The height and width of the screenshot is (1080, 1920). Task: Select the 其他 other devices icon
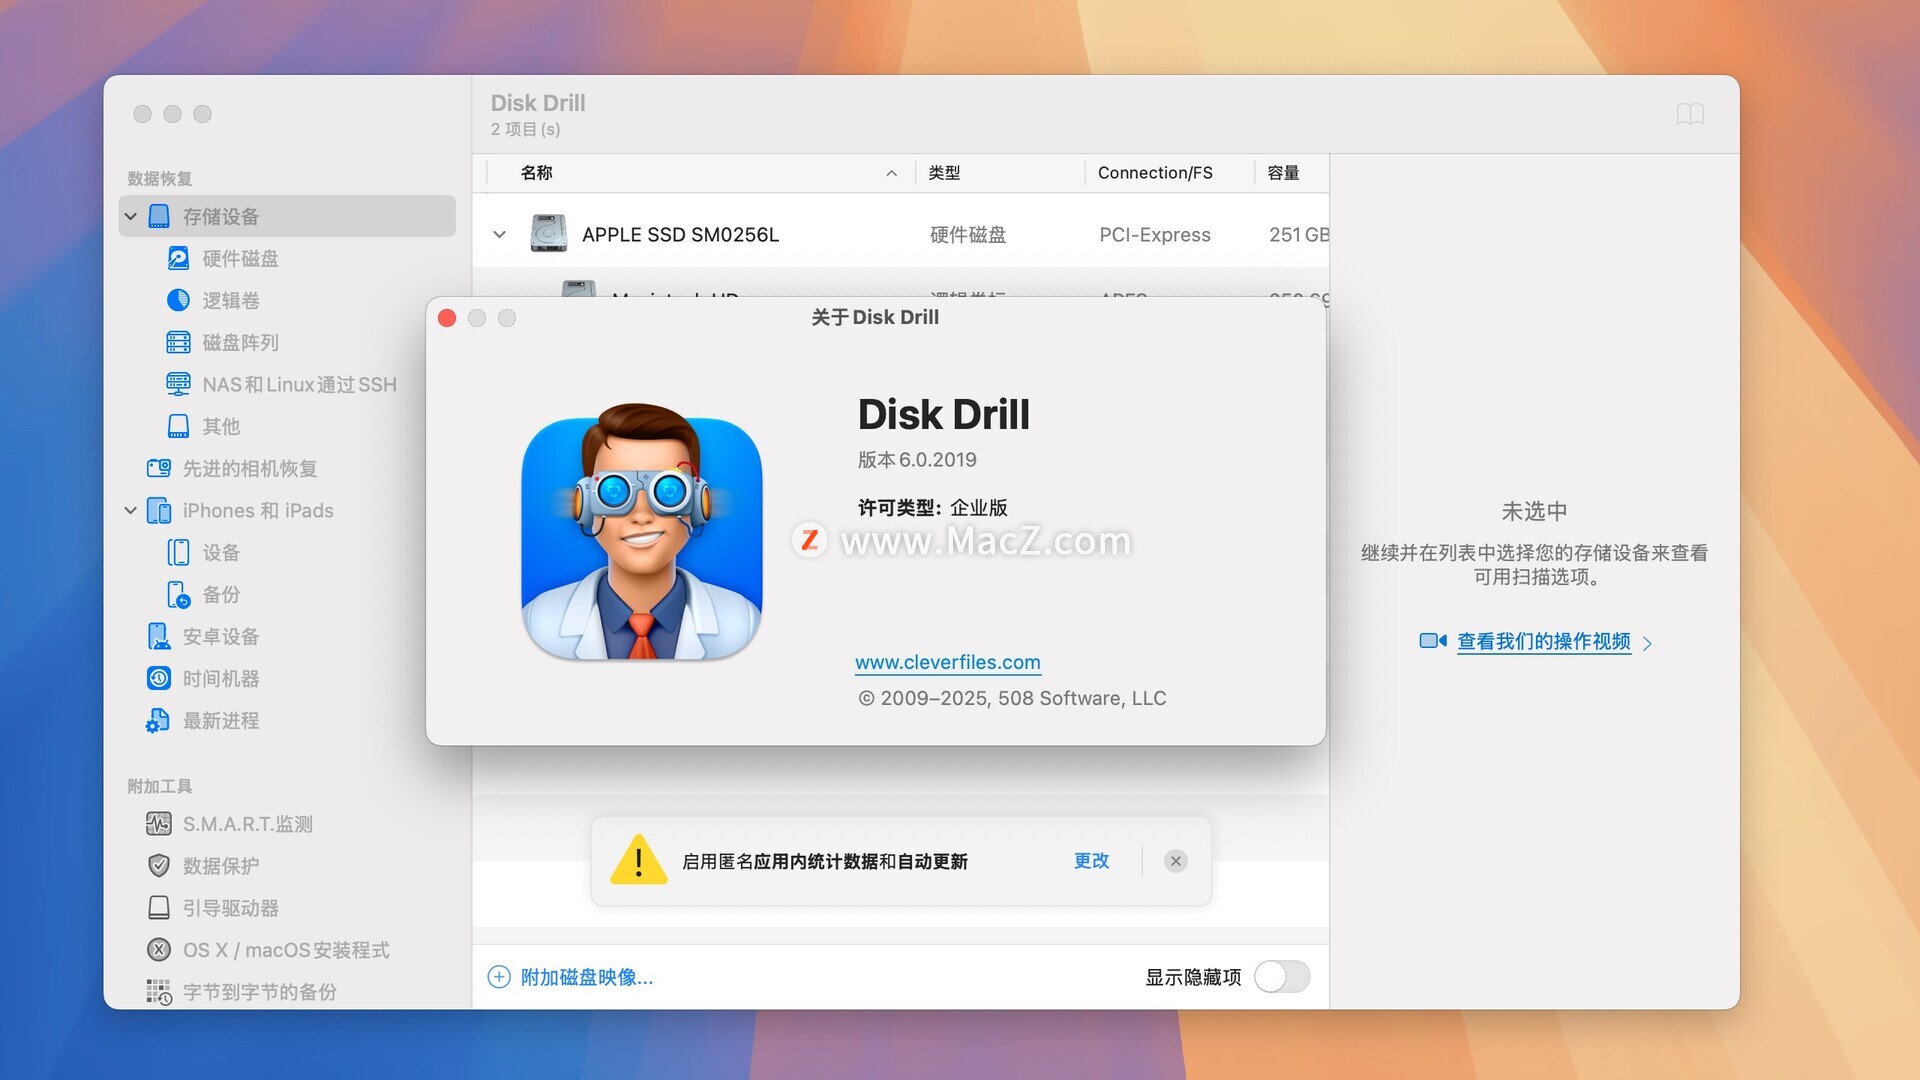pos(178,427)
